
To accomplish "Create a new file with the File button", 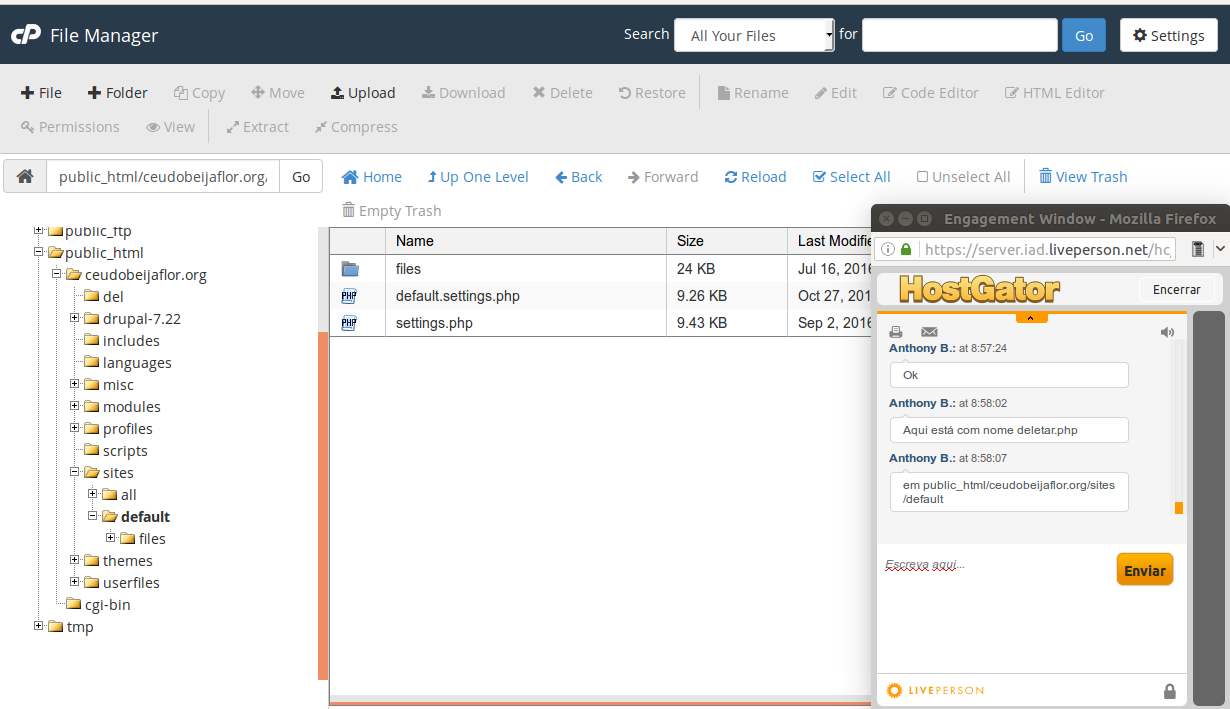I will [x=41, y=93].
